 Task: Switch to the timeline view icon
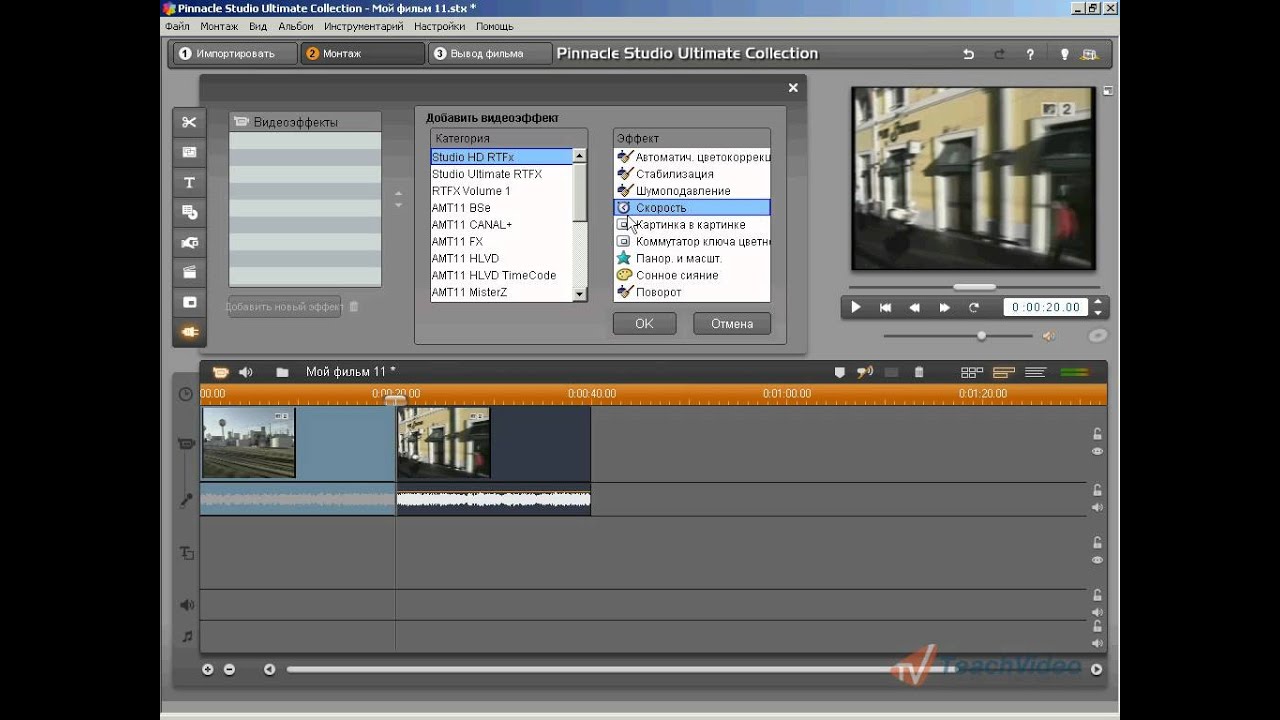click(1004, 372)
